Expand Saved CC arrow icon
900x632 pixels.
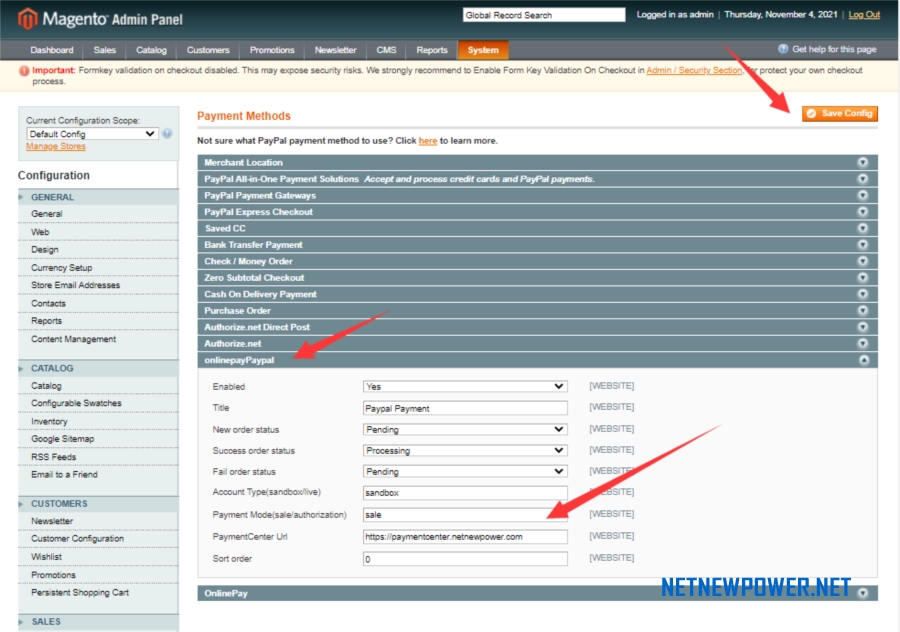click(x=863, y=228)
